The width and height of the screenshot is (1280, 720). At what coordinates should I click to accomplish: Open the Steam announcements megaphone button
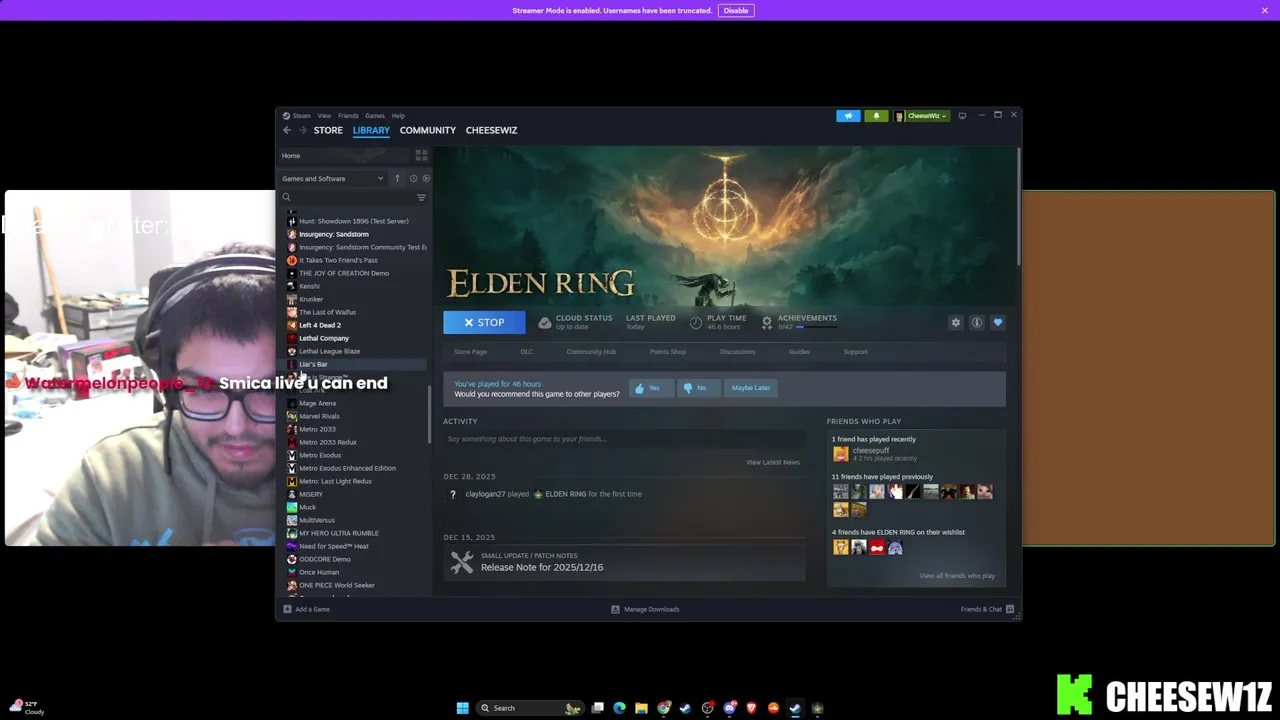[848, 116]
